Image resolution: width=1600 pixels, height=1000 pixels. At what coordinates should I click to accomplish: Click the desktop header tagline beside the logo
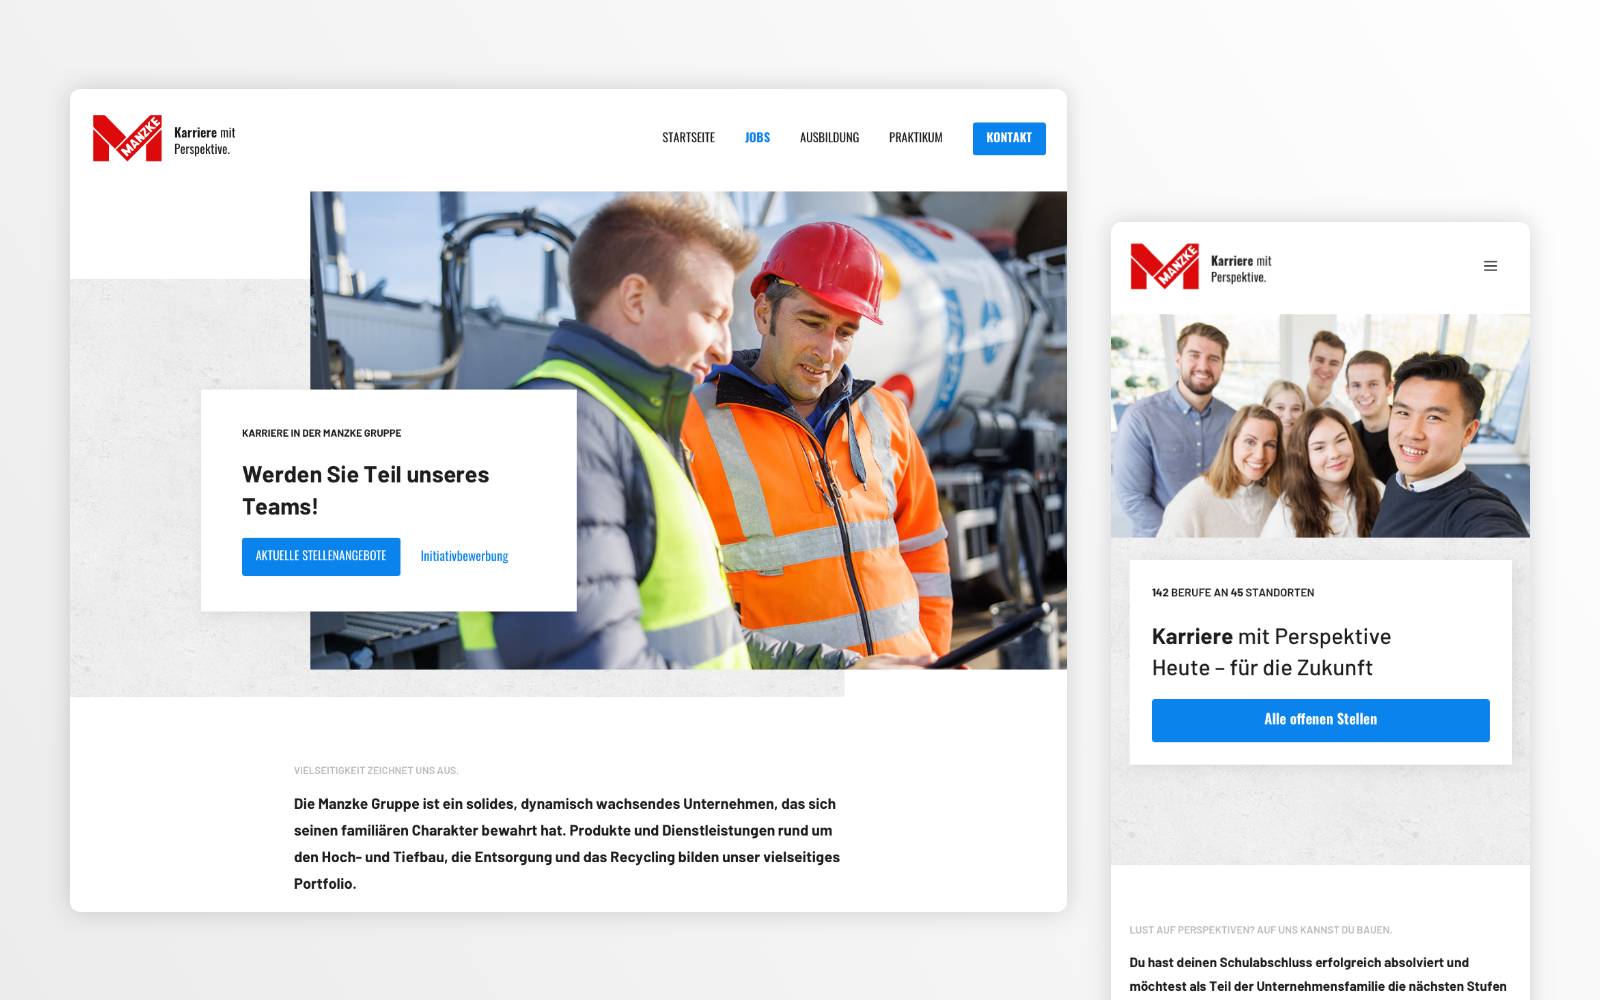click(x=204, y=140)
